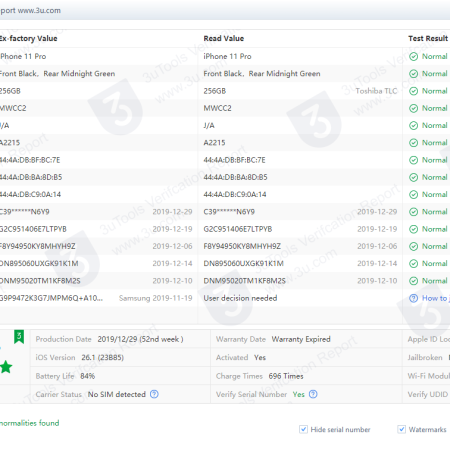The height and width of the screenshot is (450, 450).
Task: Select the Read Value serial C39******N6Y9
Action: point(229,212)
